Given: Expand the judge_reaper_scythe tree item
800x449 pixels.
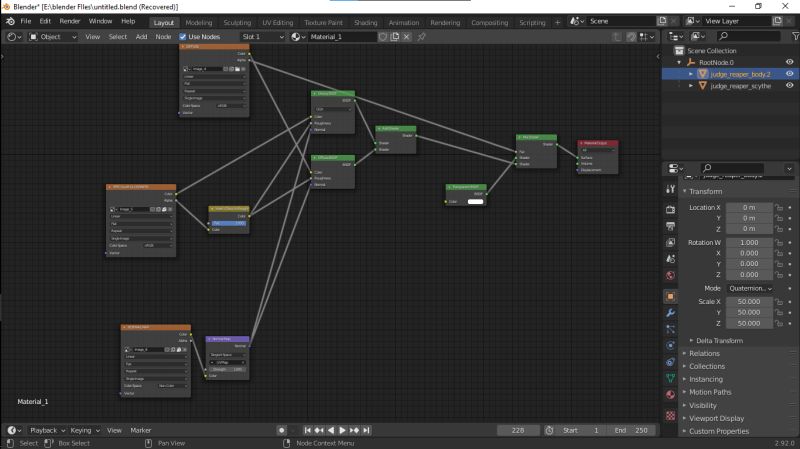Looking at the screenshot, I should click(x=691, y=86).
